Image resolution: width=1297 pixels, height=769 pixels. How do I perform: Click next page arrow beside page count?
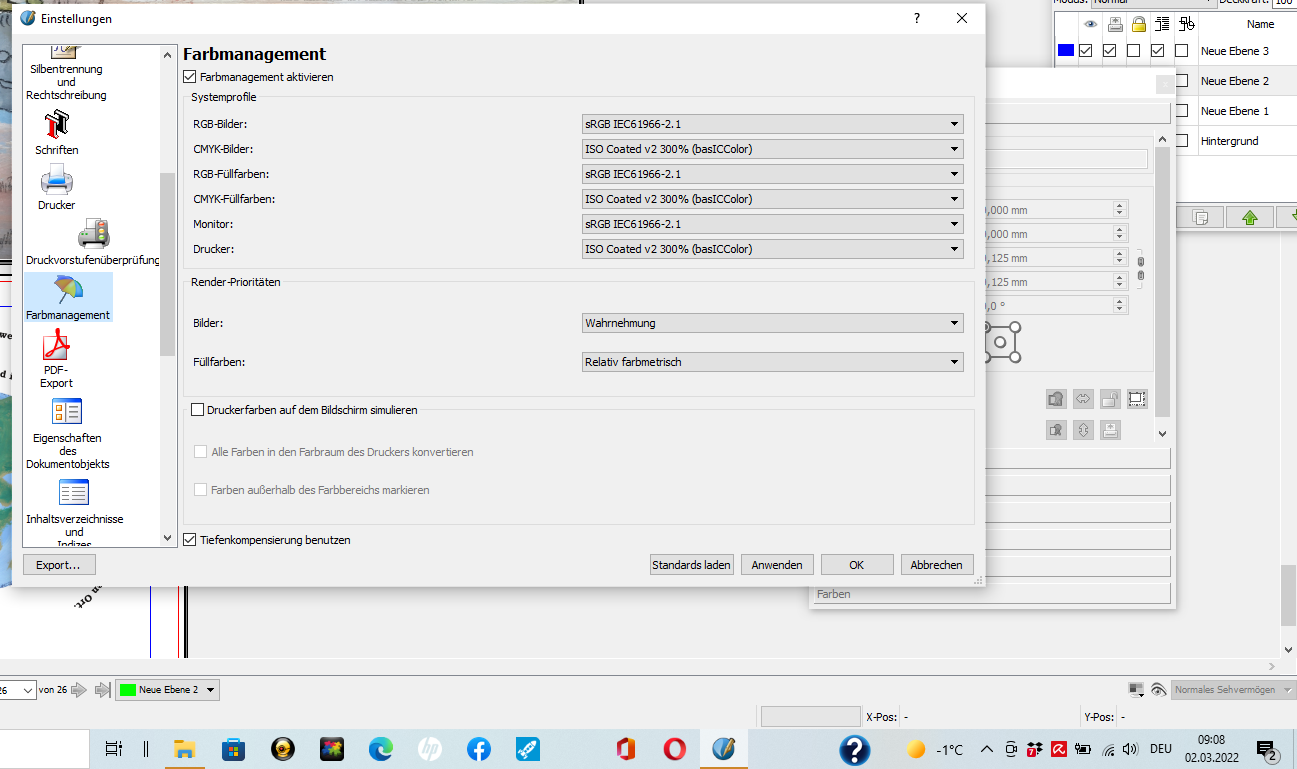click(80, 690)
